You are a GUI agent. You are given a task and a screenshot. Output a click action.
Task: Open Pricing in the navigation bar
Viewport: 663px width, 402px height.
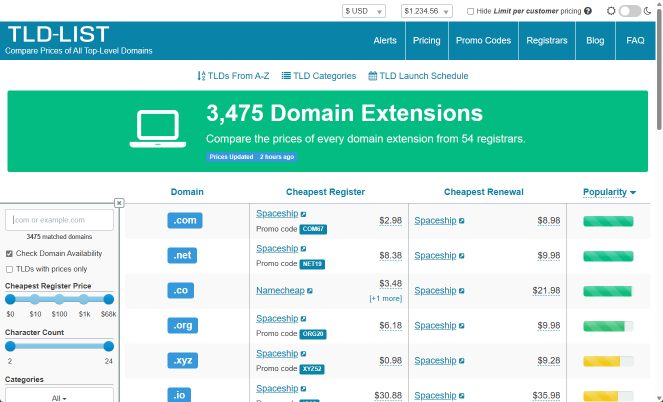pyautogui.click(x=427, y=41)
